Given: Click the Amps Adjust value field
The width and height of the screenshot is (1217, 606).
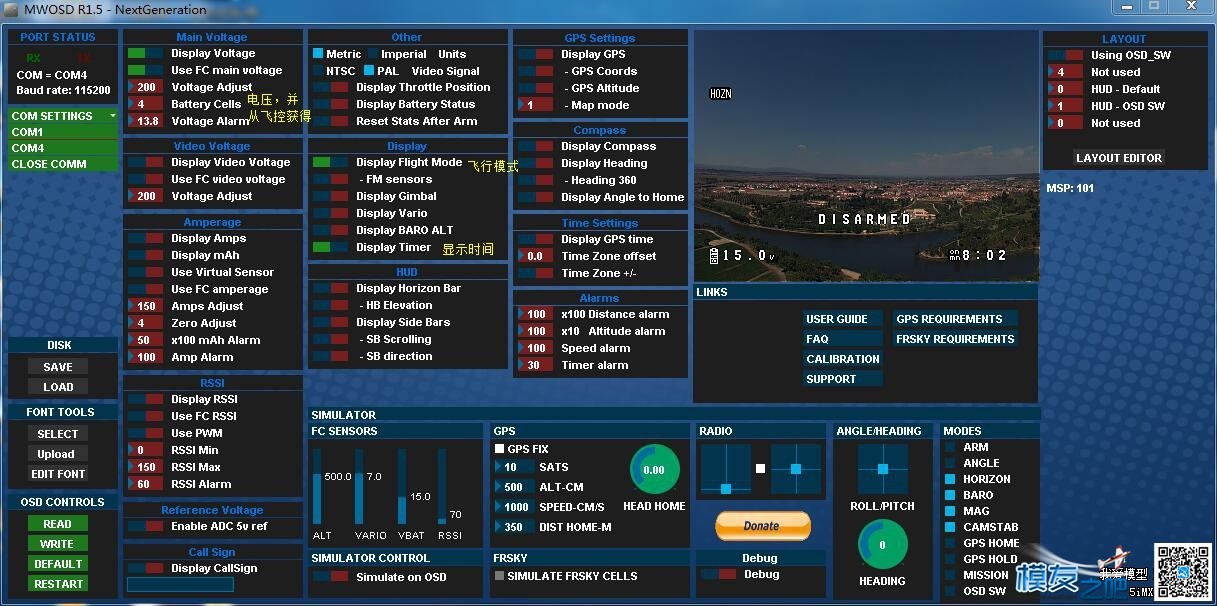Looking at the screenshot, I should pyautogui.click(x=145, y=306).
